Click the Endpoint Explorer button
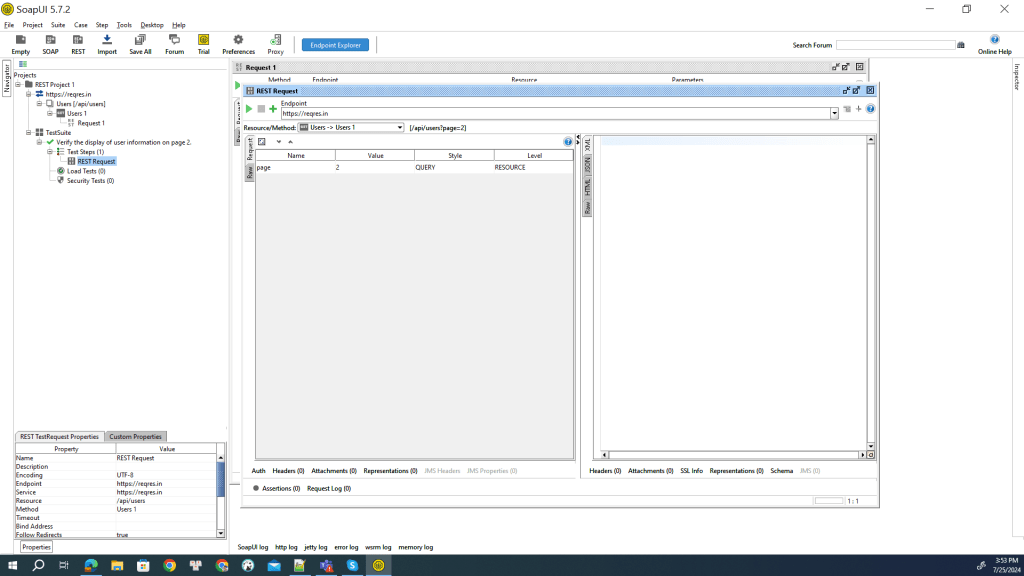1024x576 pixels. pyautogui.click(x=336, y=45)
